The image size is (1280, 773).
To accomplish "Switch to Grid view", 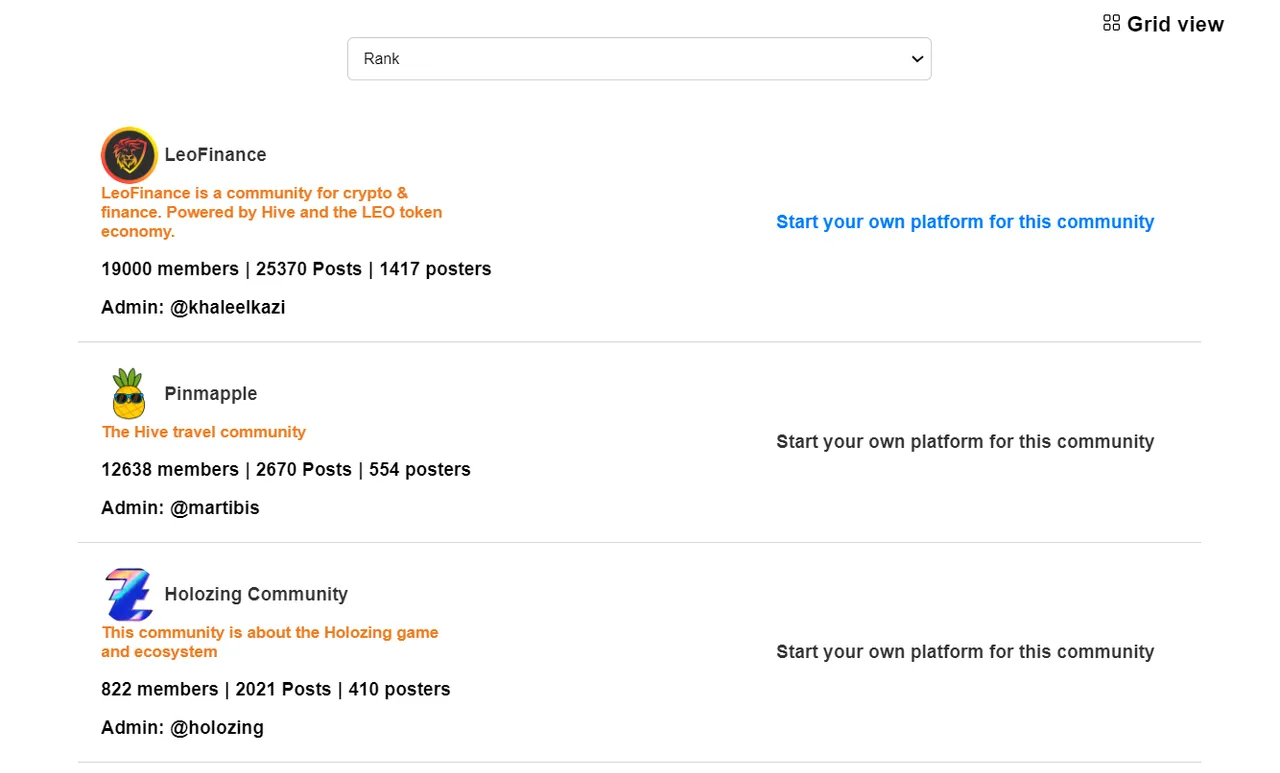I will pos(1163,24).
